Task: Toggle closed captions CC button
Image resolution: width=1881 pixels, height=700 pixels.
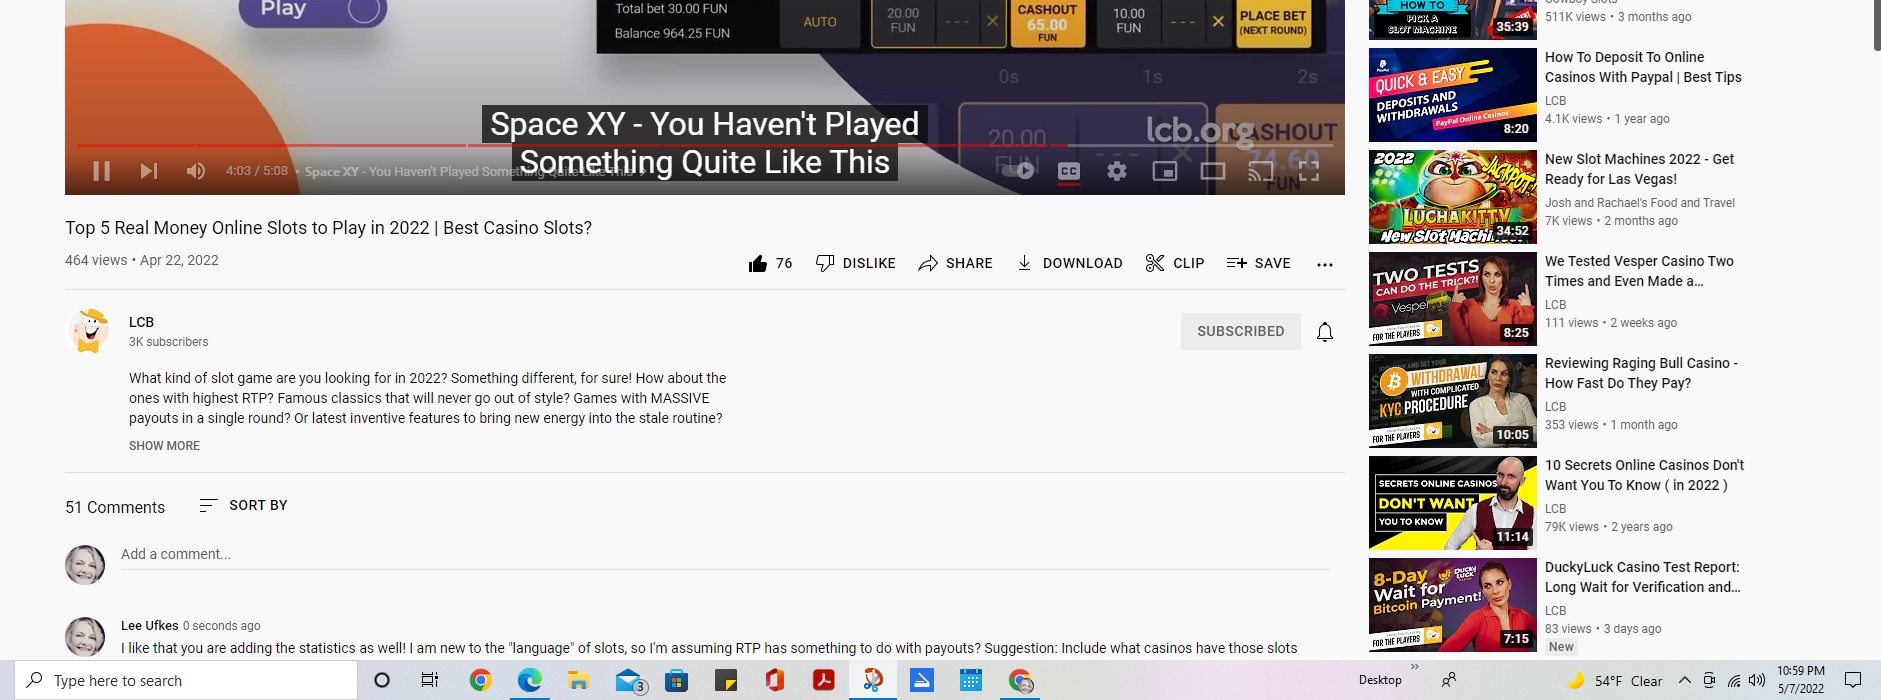Action: [x=1069, y=171]
